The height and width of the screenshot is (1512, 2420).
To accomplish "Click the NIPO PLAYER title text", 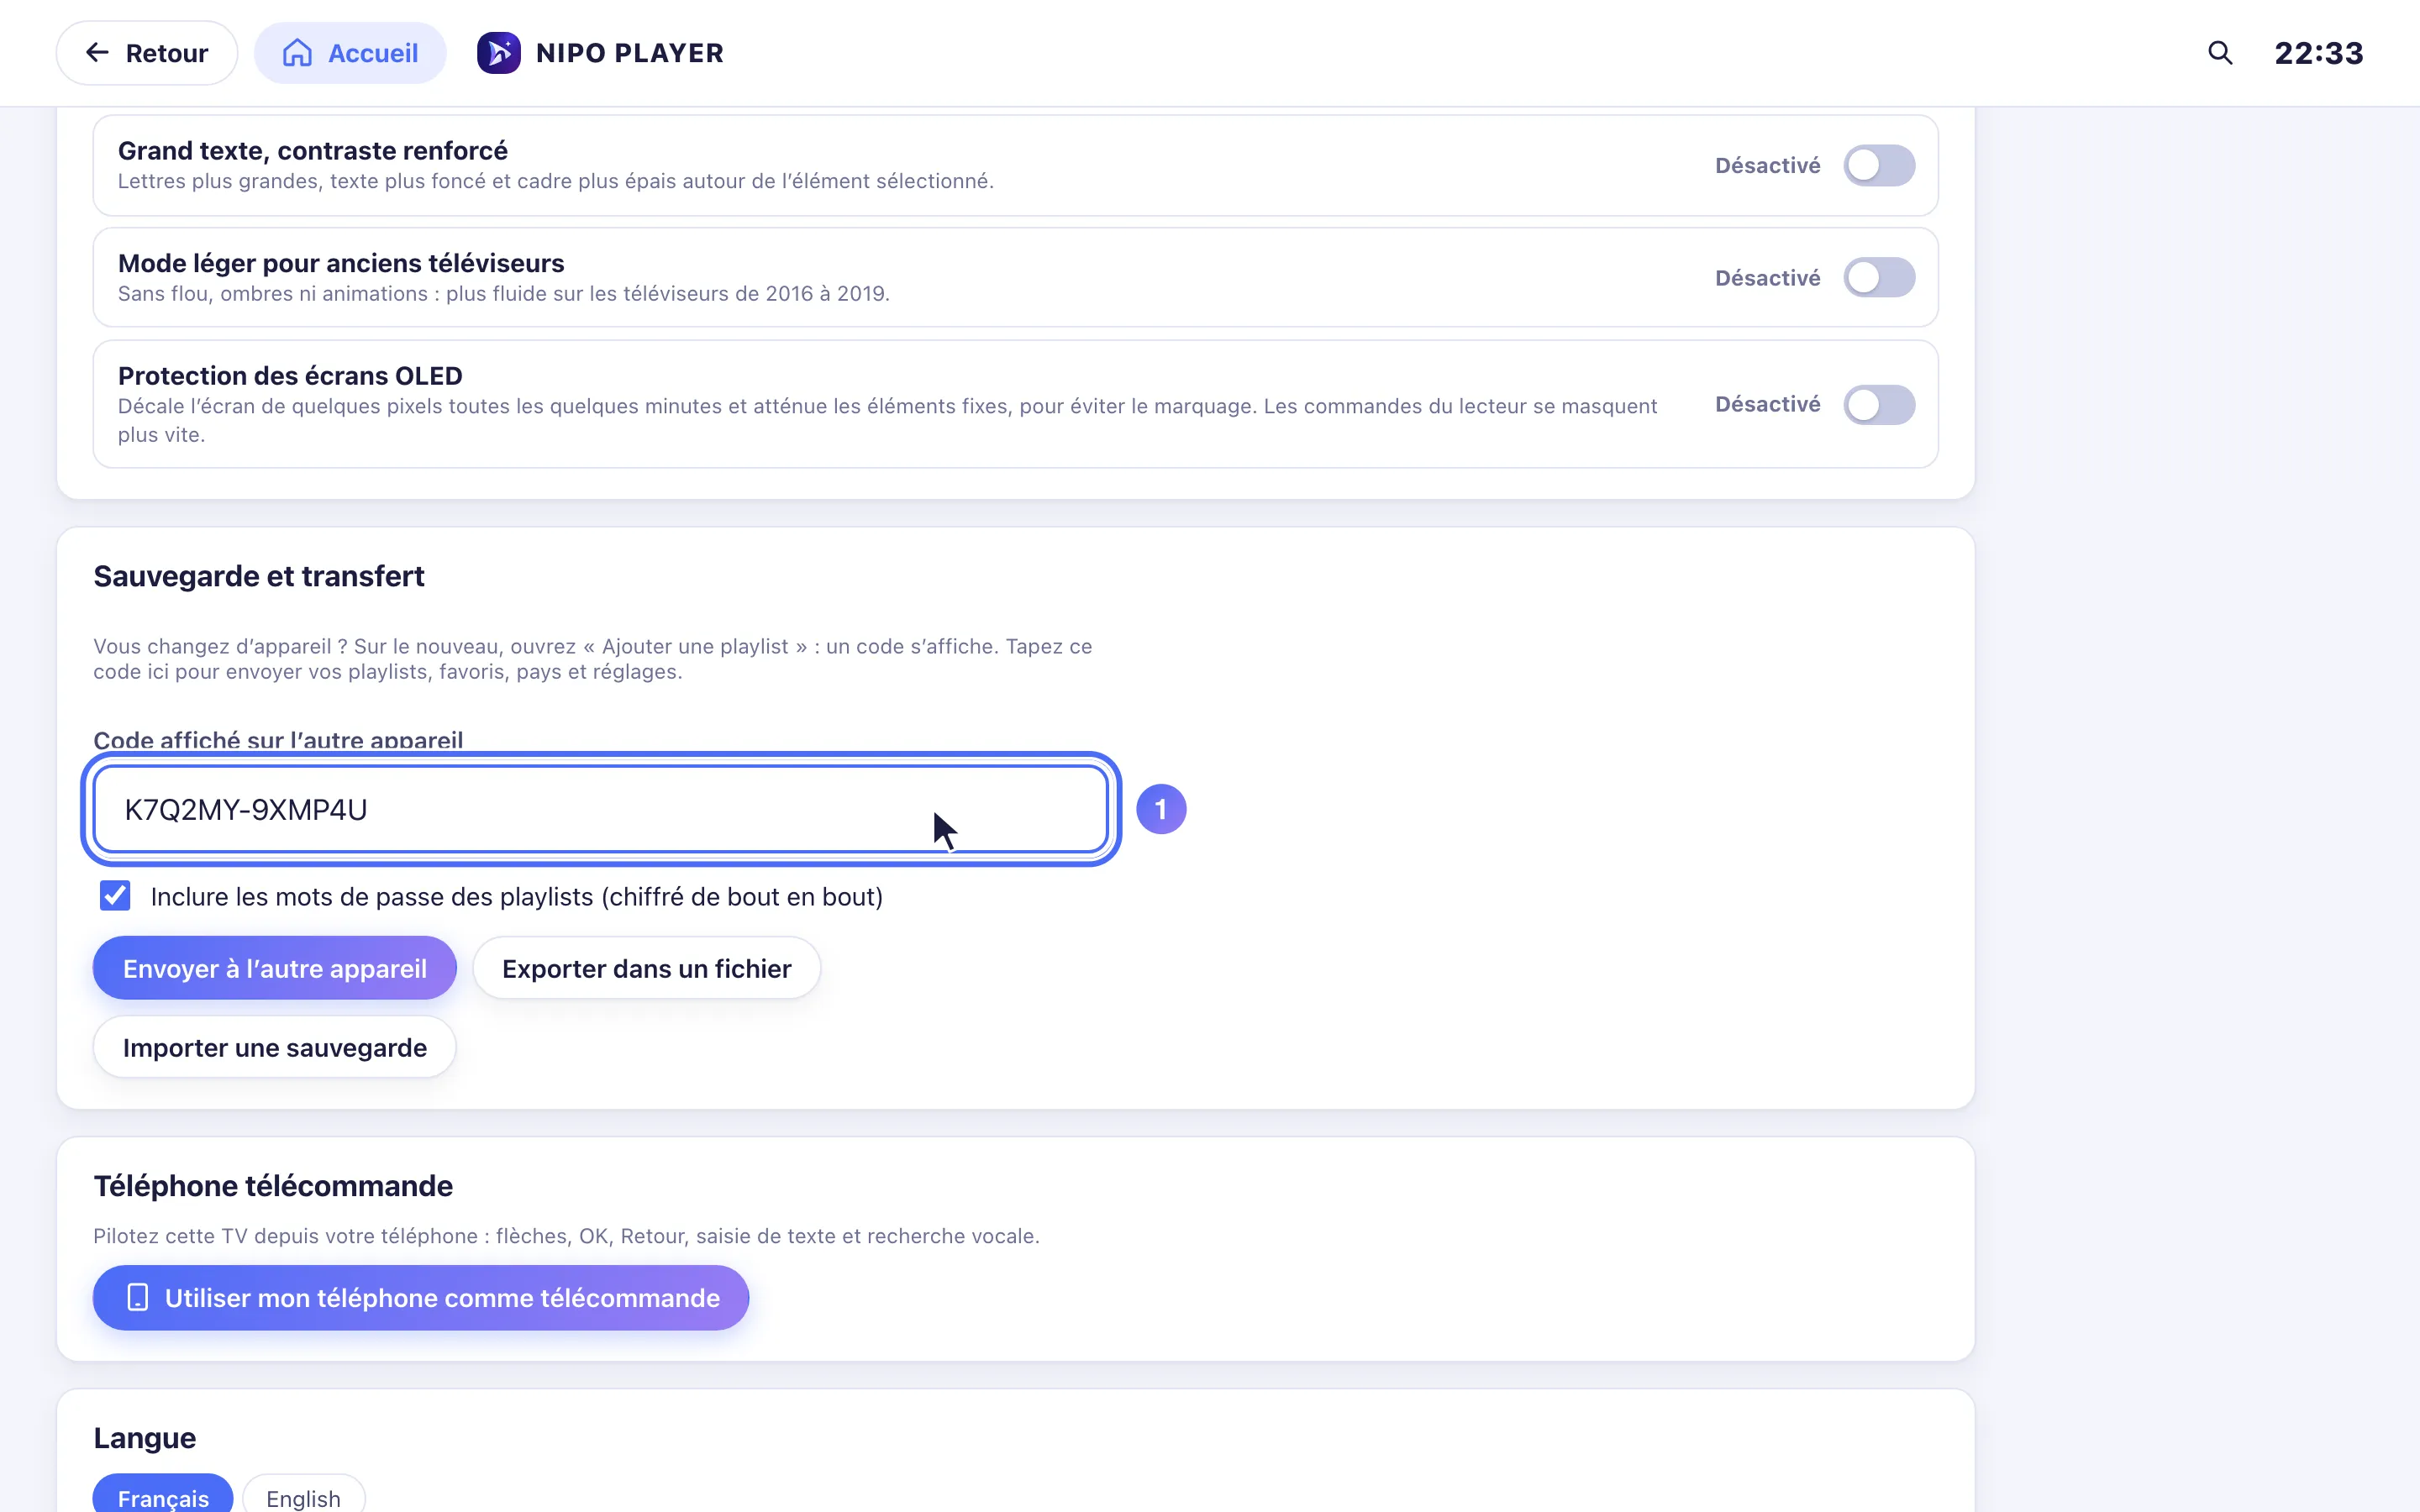I will coord(630,53).
